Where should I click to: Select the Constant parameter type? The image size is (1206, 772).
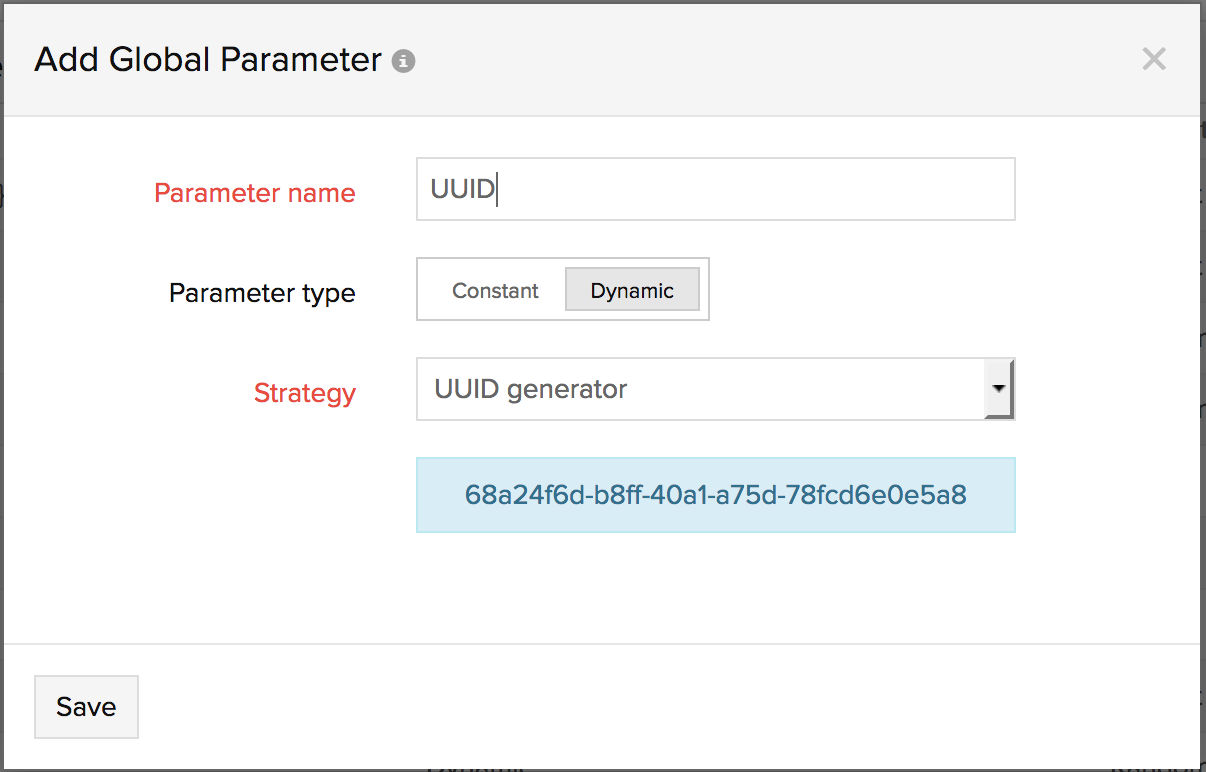point(495,290)
